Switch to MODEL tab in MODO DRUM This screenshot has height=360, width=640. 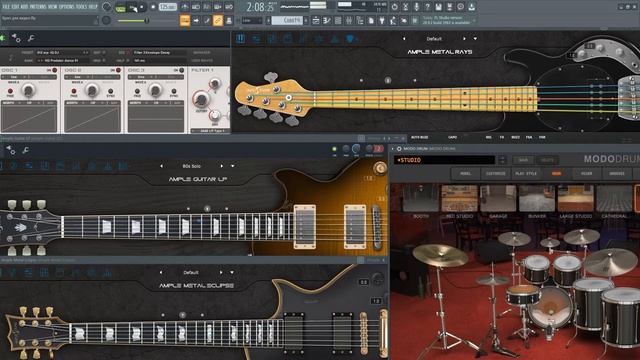pyautogui.click(x=465, y=173)
